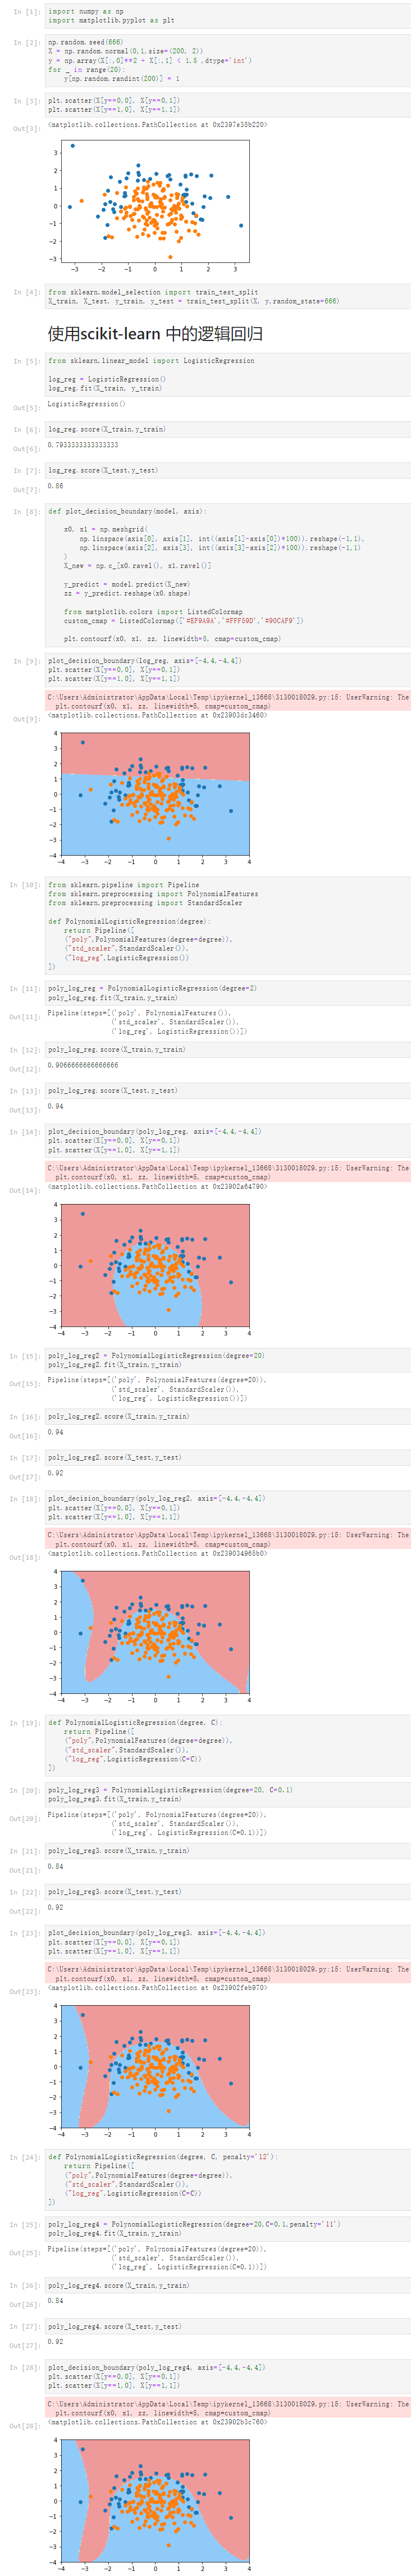Click the Out[17] value 0.92

pos(55,1474)
